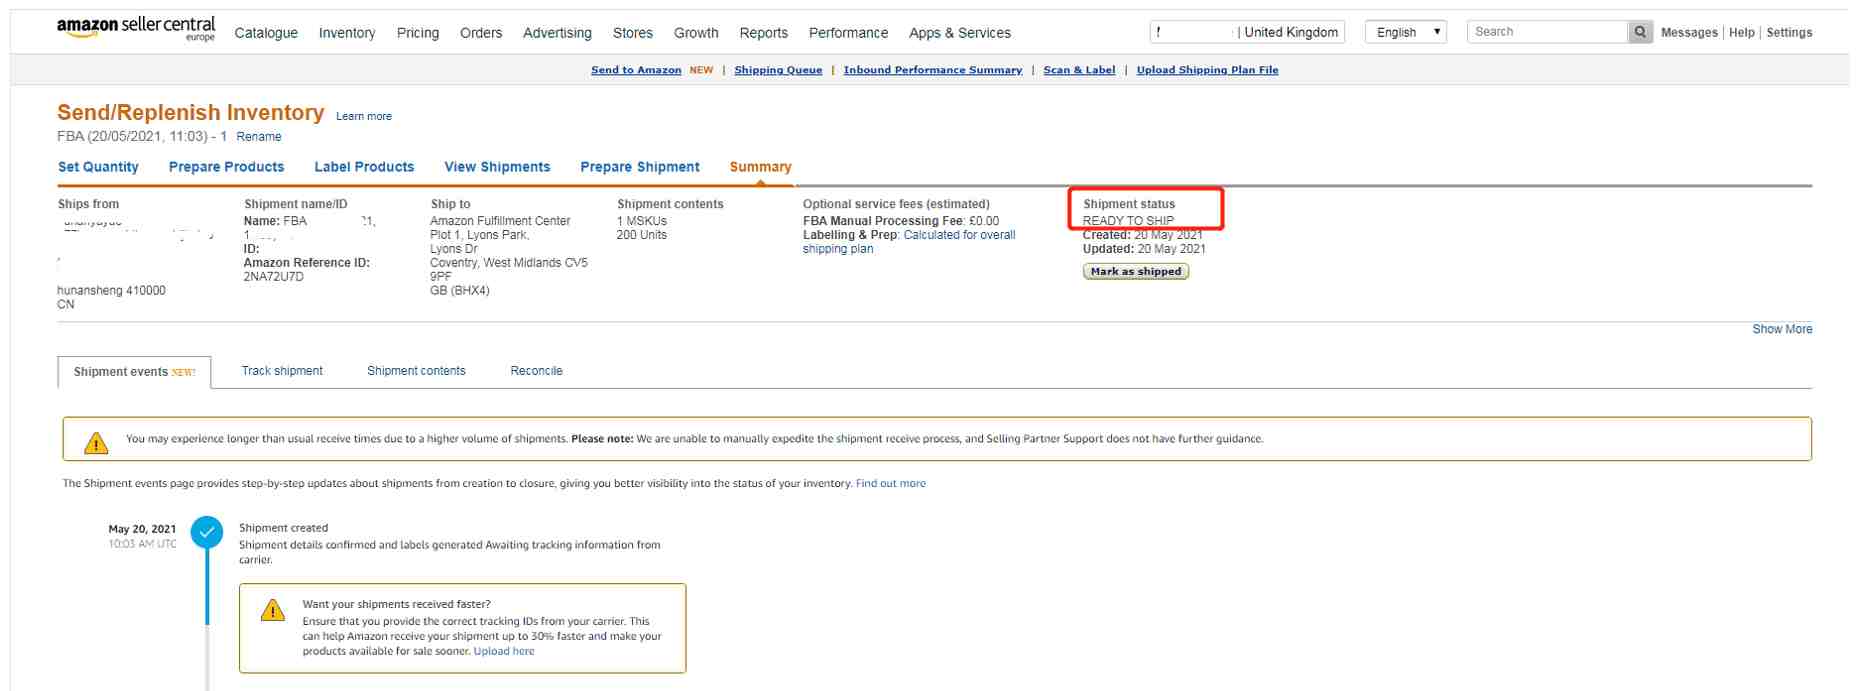Screen dimensions: 1866x691
Task: Click the READY TO SHIP status text
Action: [1128, 221]
